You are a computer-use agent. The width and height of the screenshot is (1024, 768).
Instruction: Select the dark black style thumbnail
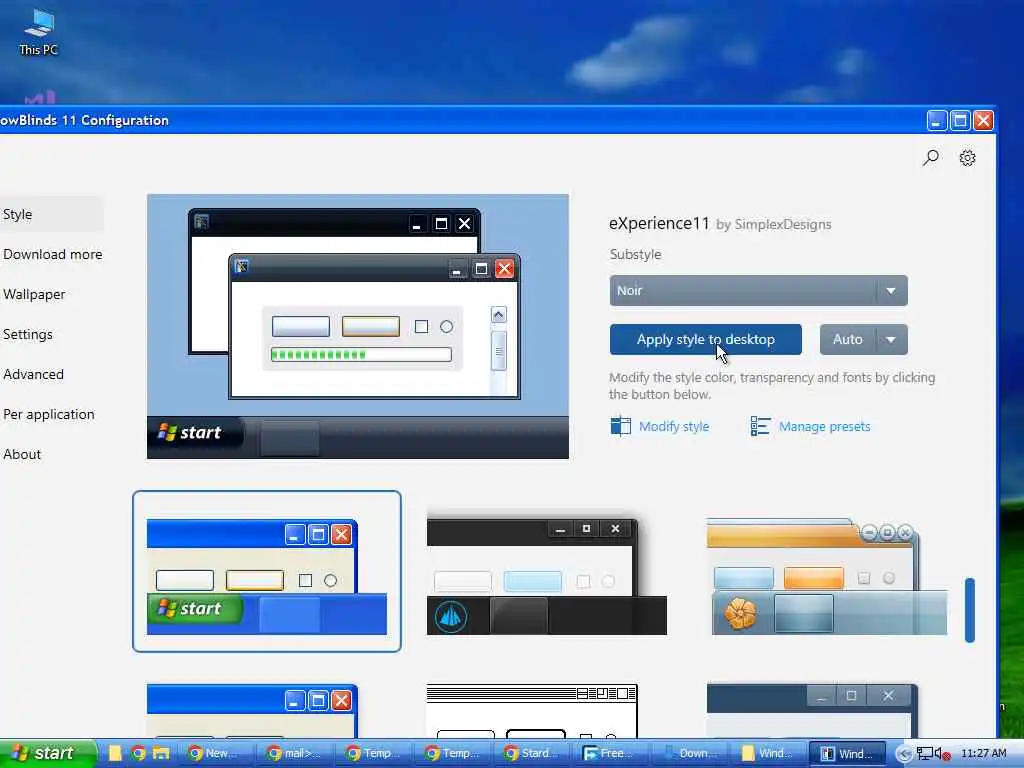[547, 575]
